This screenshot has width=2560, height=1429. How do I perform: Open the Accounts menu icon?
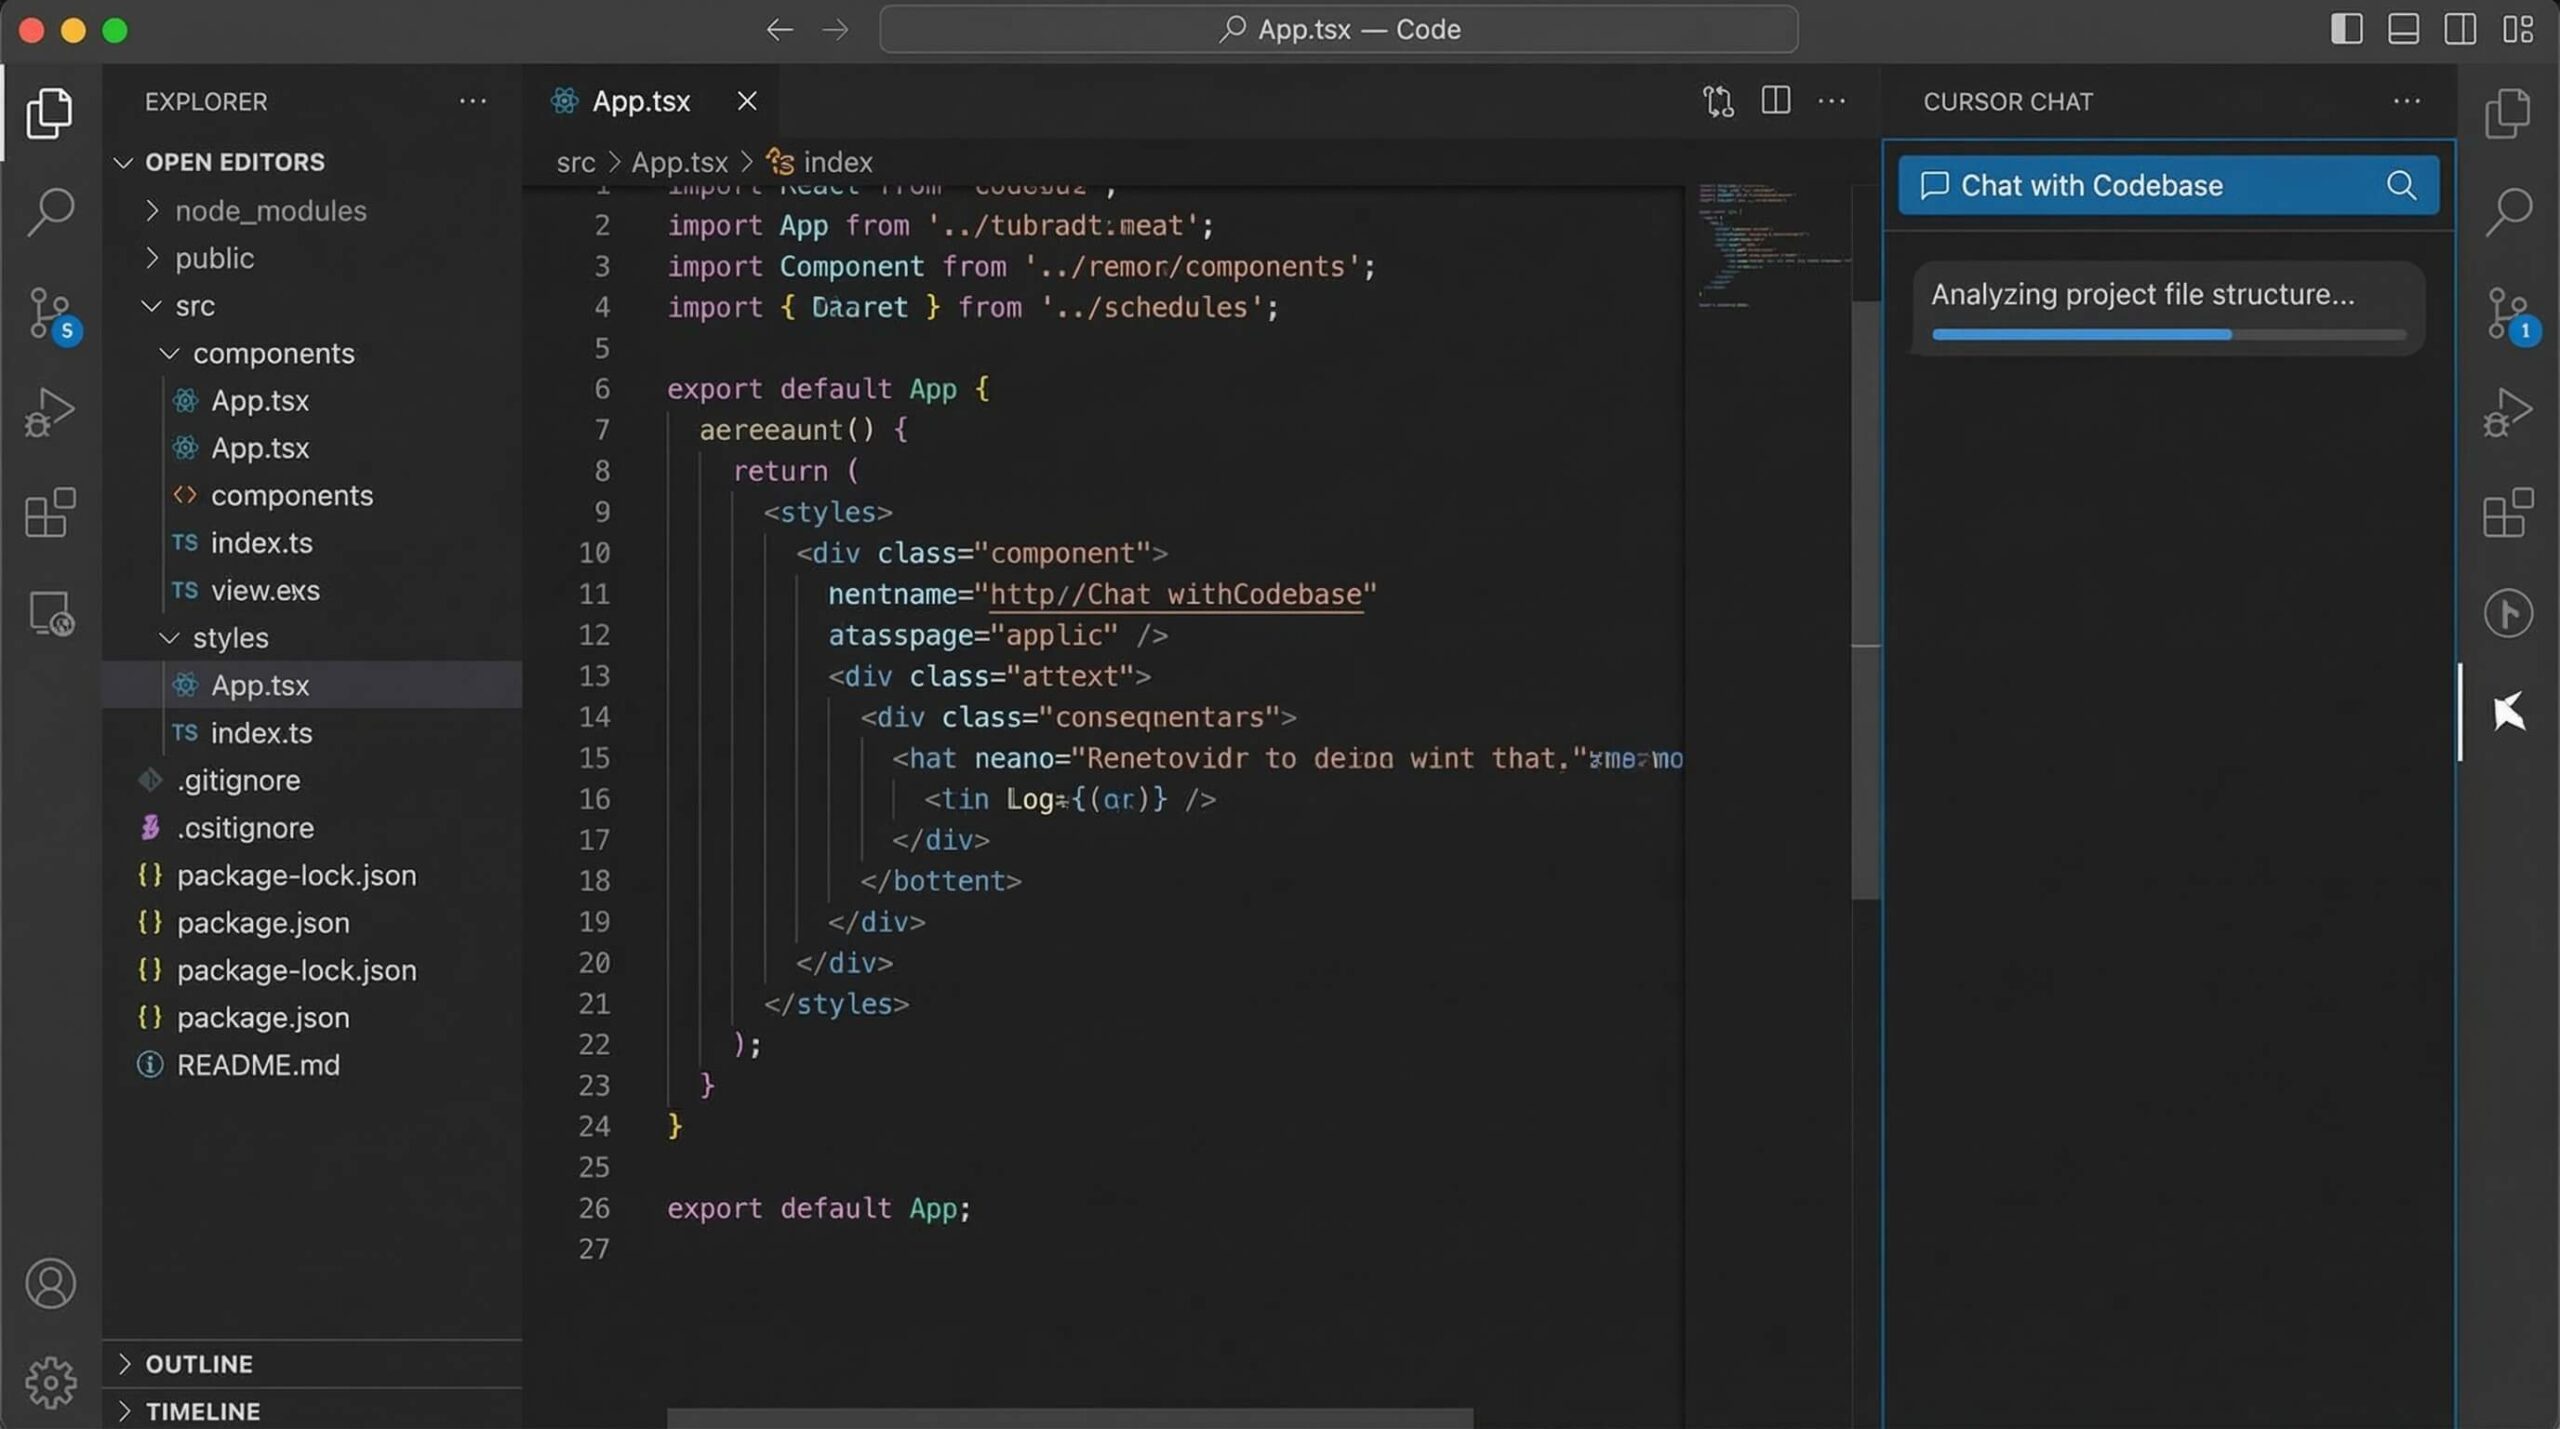(x=50, y=1283)
